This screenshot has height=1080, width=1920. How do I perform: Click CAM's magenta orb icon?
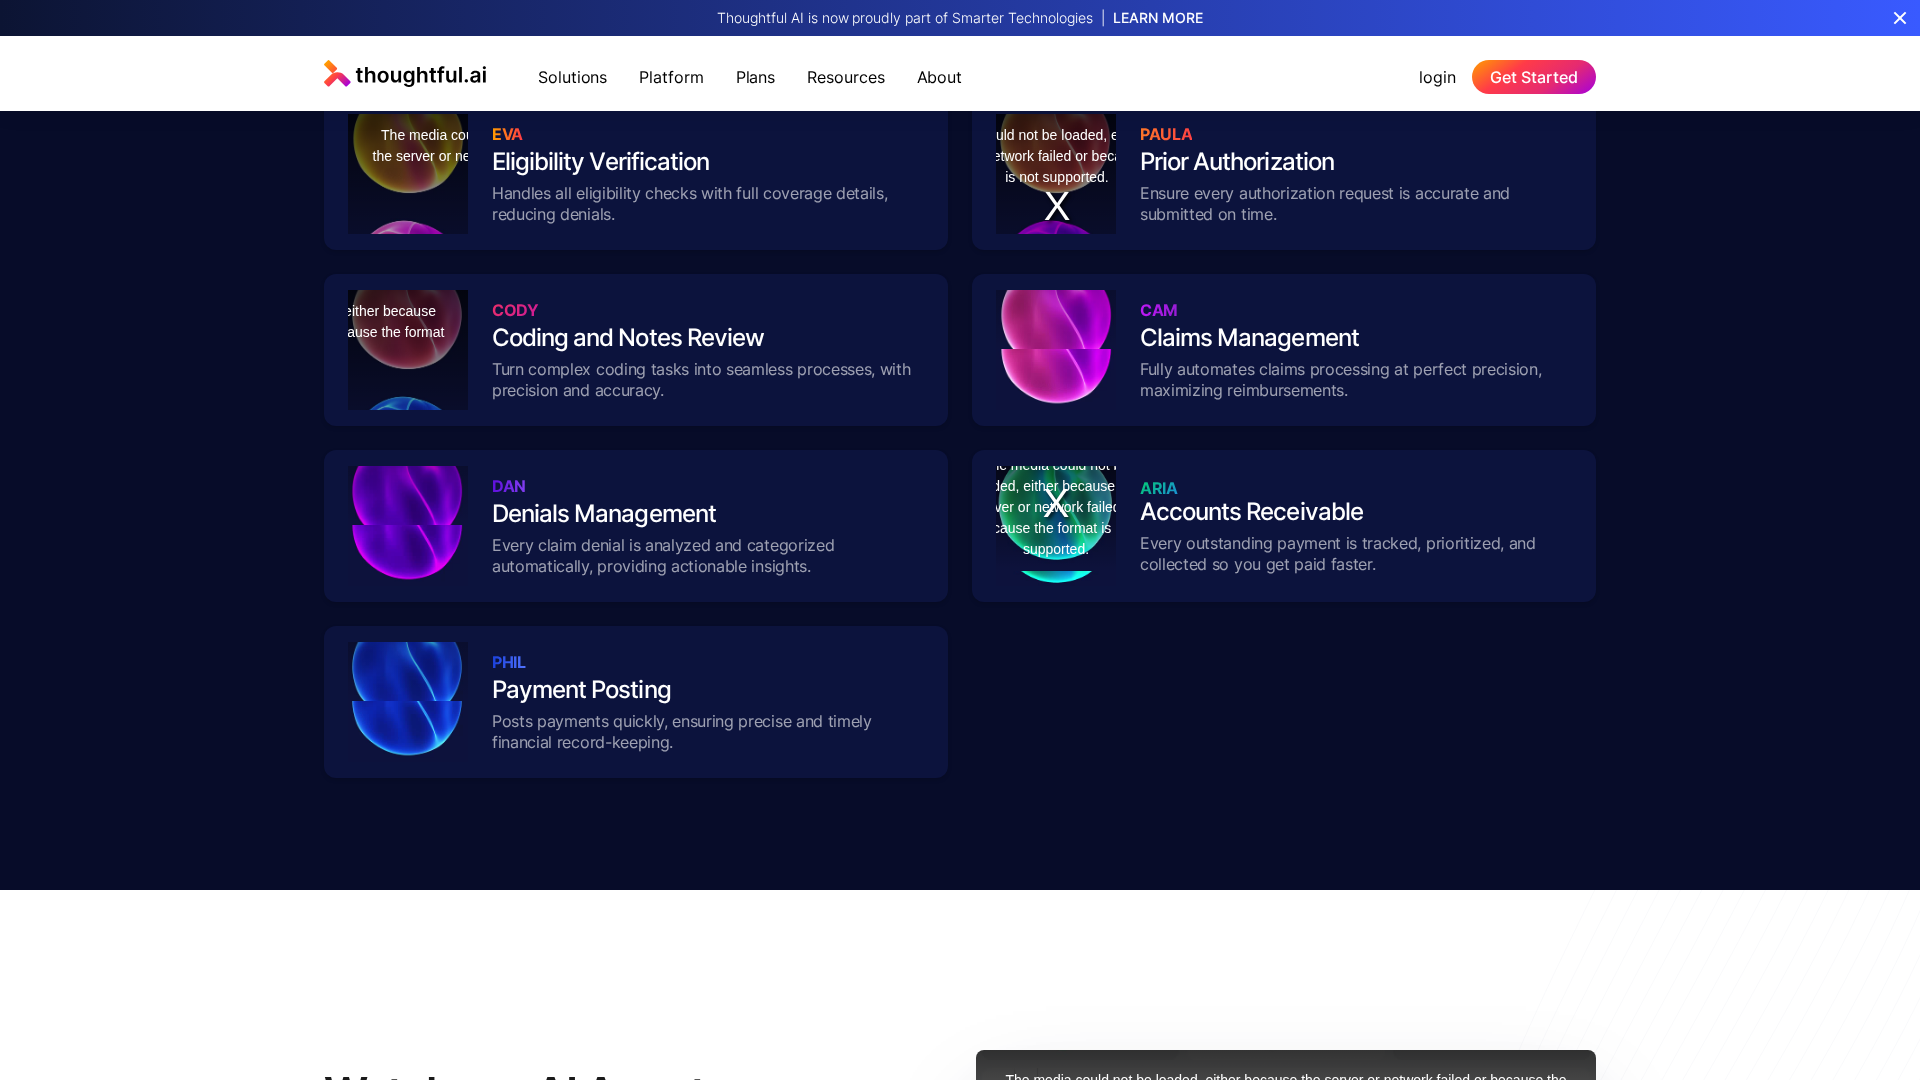click(1056, 350)
